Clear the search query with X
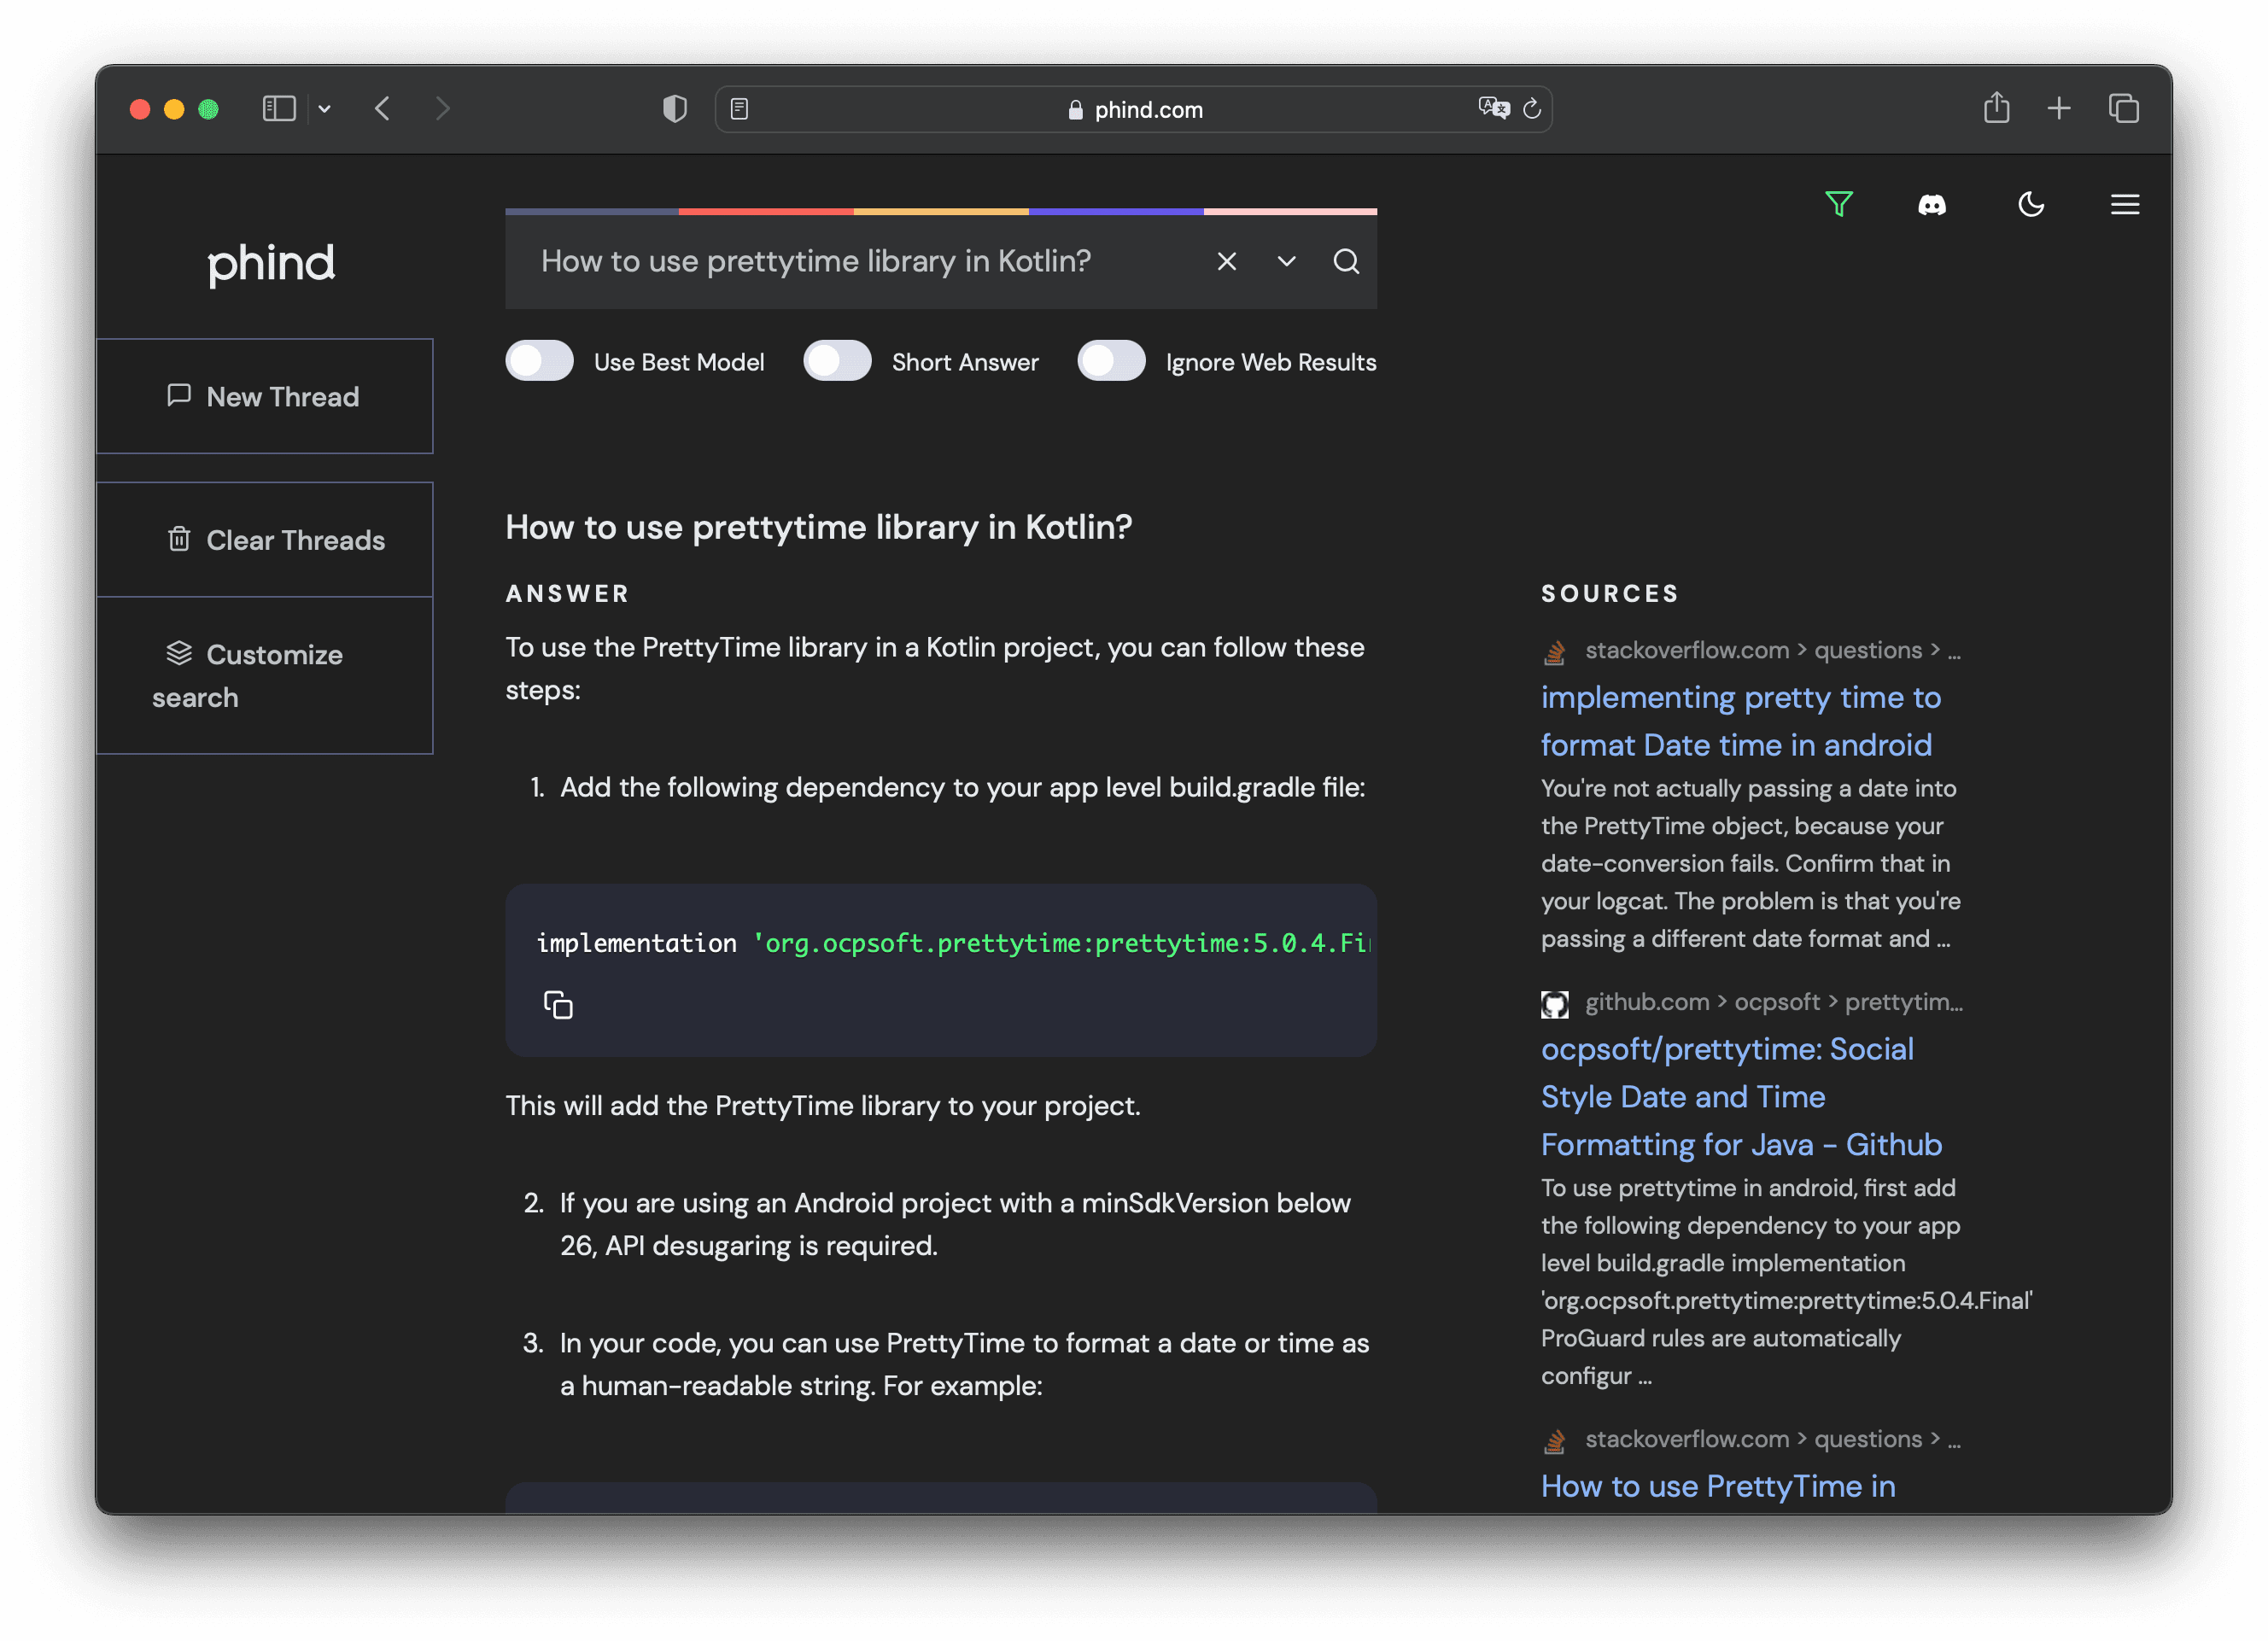The width and height of the screenshot is (2268, 1641). click(1226, 261)
